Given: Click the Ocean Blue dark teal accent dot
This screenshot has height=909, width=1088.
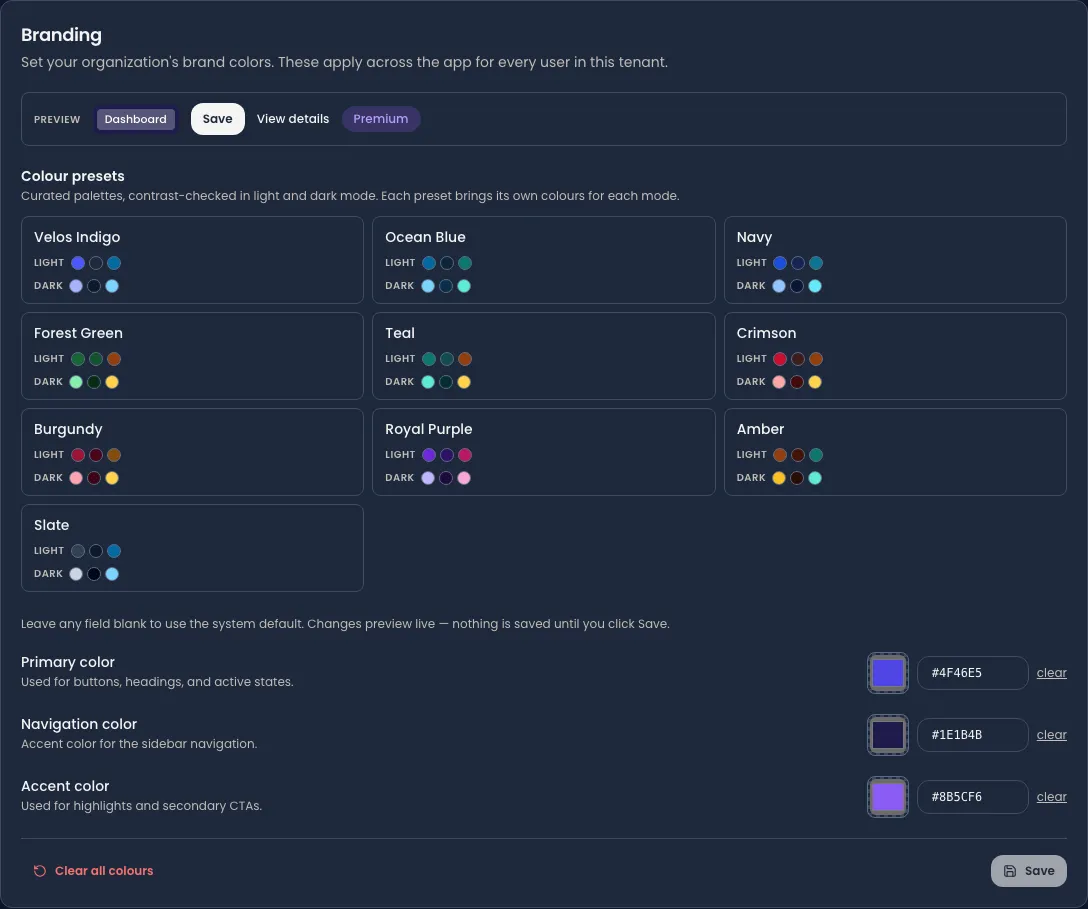Looking at the screenshot, I should coord(464,286).
